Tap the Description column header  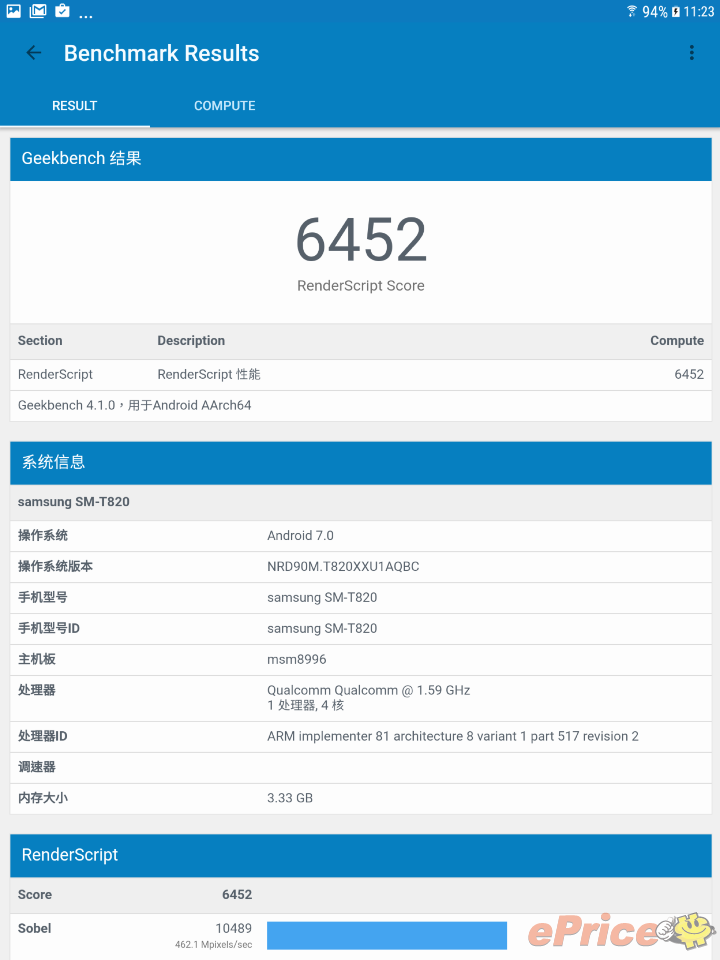(x=191, y=341)
